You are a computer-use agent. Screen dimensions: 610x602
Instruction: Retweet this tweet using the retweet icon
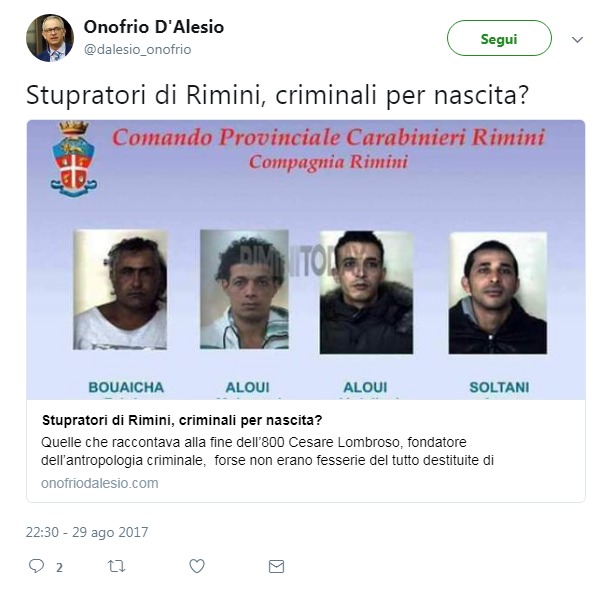click(116, 566)
